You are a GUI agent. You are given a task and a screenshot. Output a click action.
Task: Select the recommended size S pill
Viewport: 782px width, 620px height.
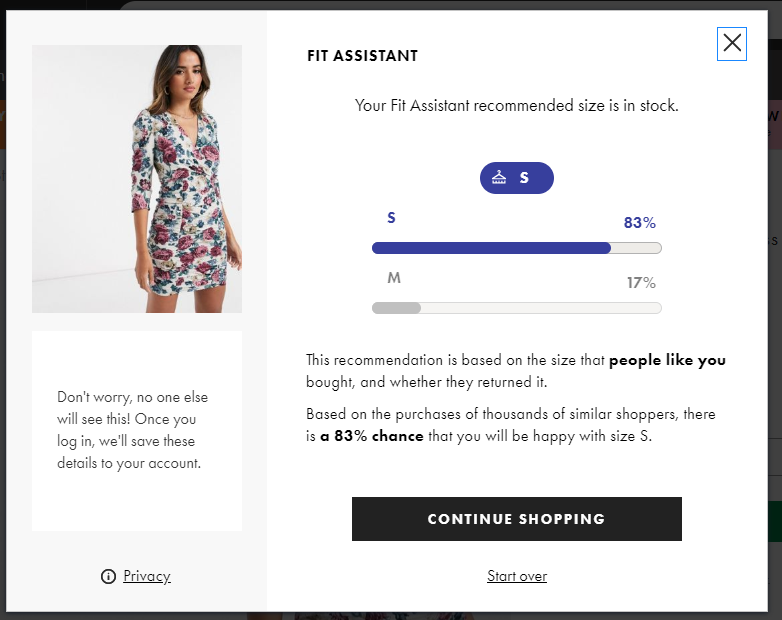[517, 178]
